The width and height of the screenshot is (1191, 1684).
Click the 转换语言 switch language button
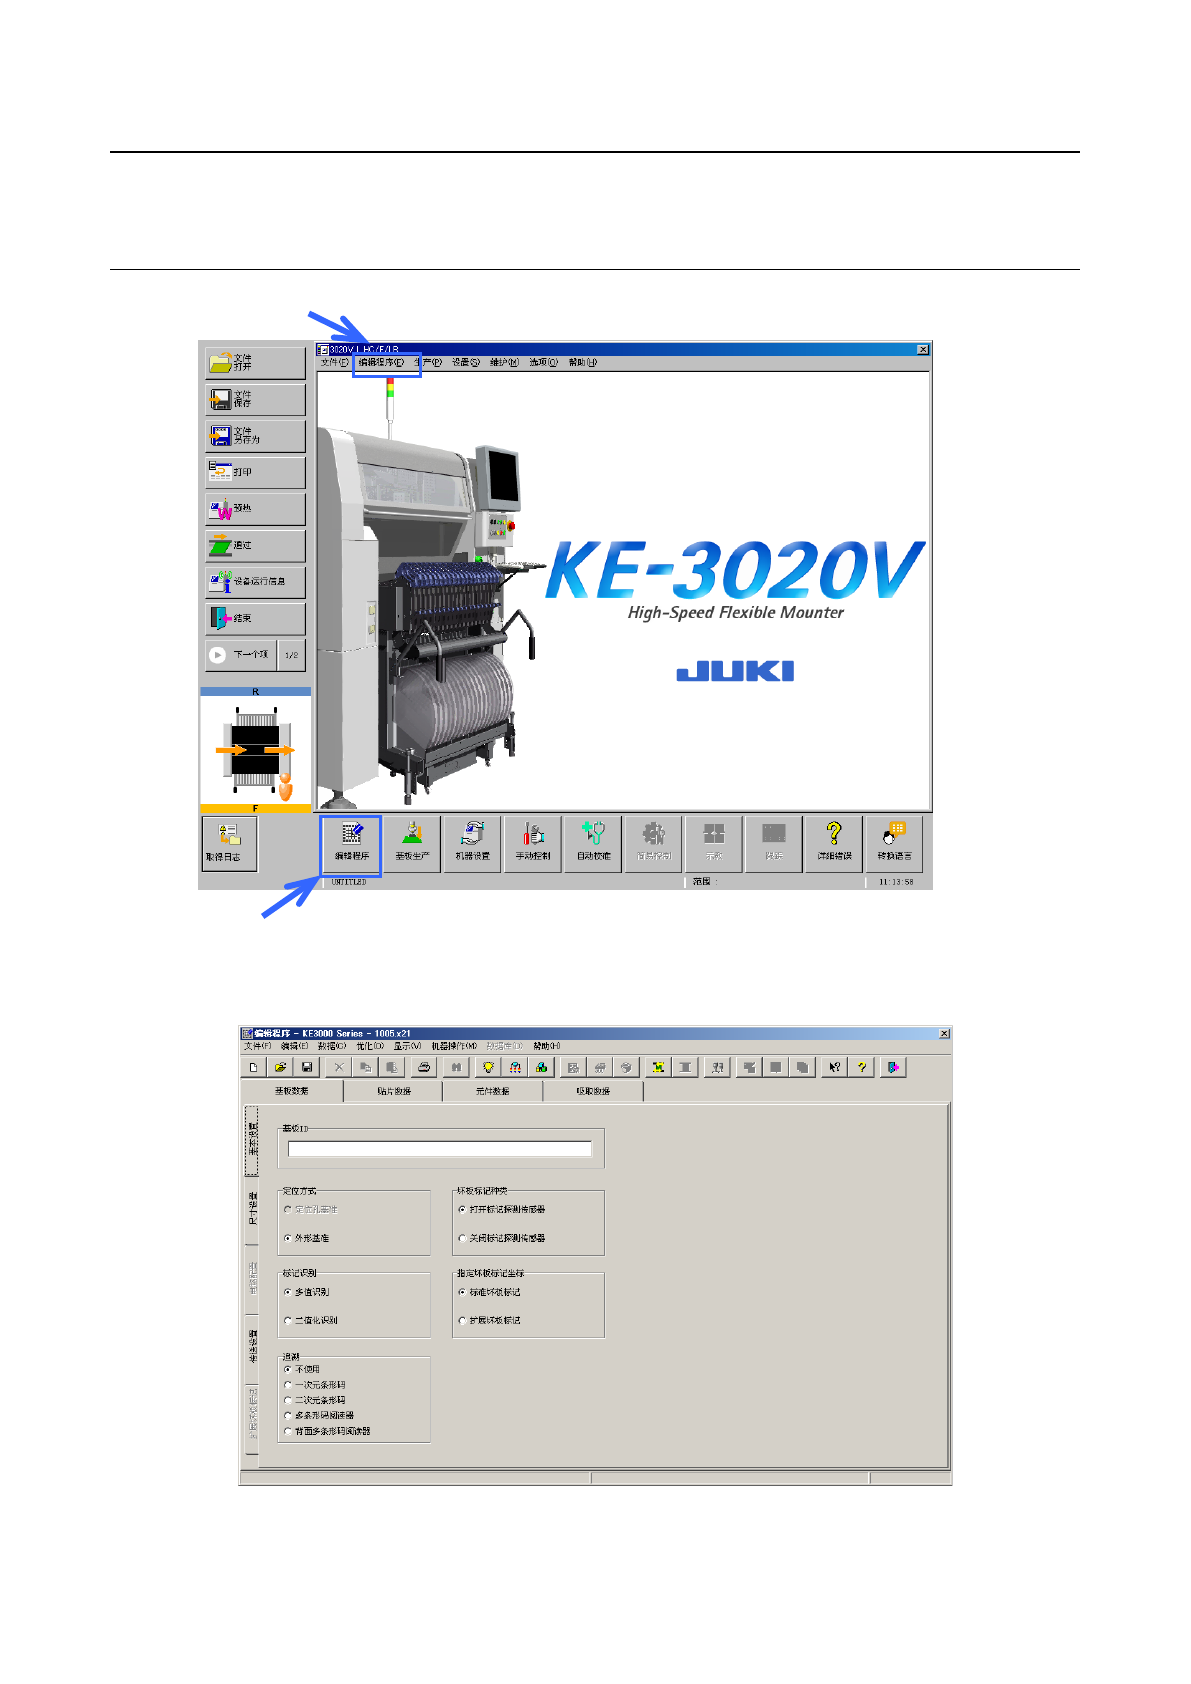[x=894, y=844]
